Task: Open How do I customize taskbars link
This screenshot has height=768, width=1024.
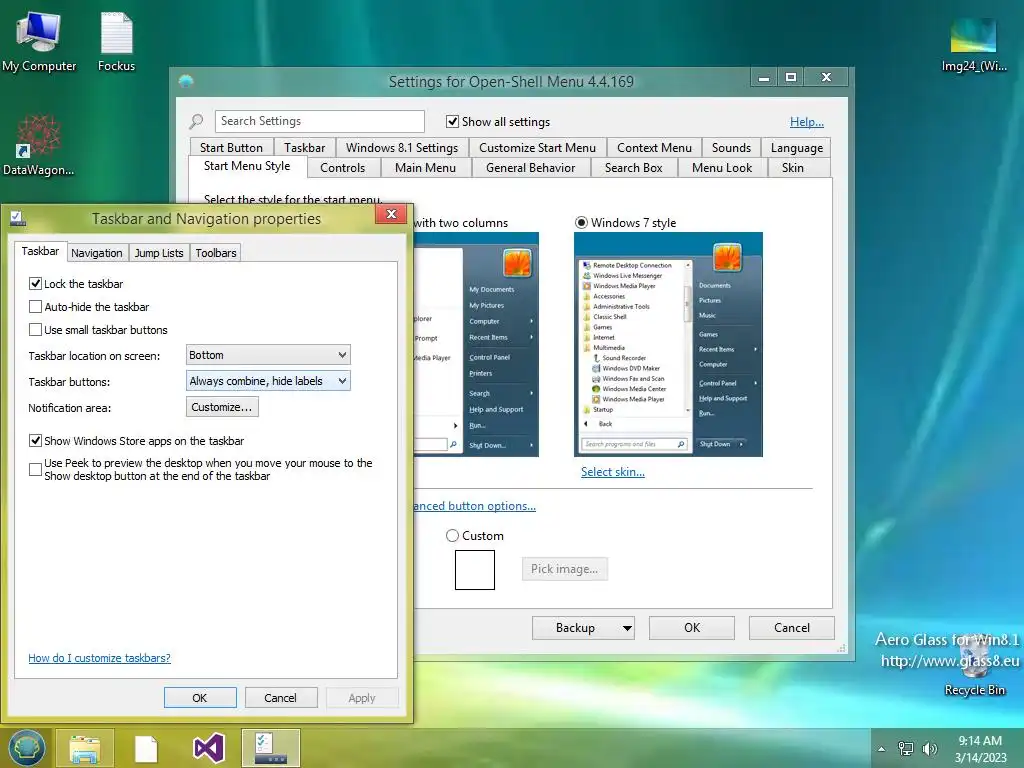Action: click(99, 658)
